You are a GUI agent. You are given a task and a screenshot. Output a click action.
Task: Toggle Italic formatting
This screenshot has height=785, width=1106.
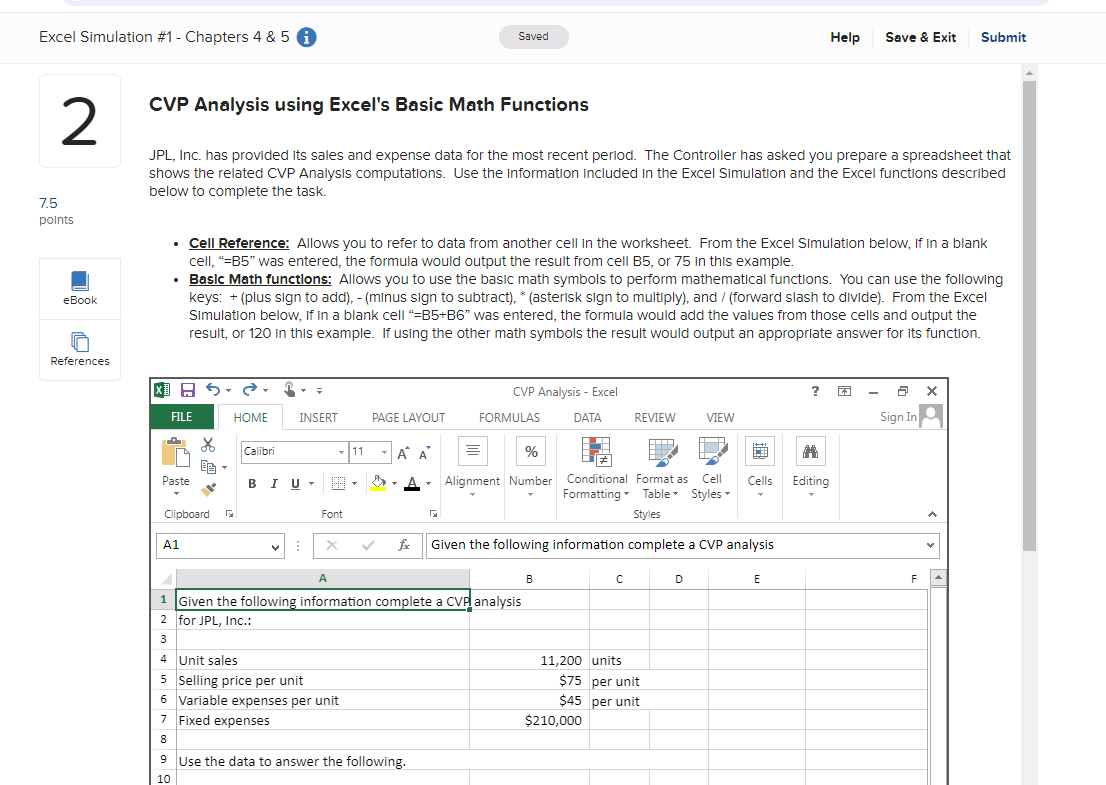click(274, 483)
